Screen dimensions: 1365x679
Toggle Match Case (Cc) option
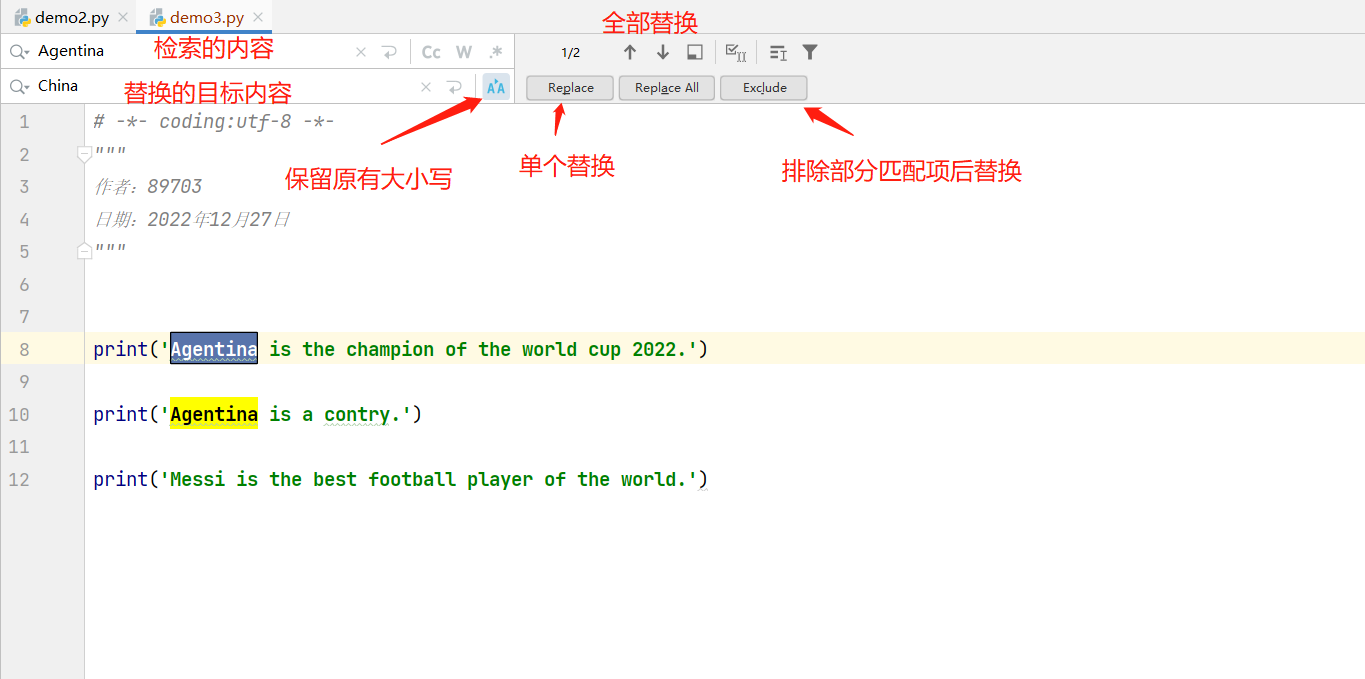[431, 52]
